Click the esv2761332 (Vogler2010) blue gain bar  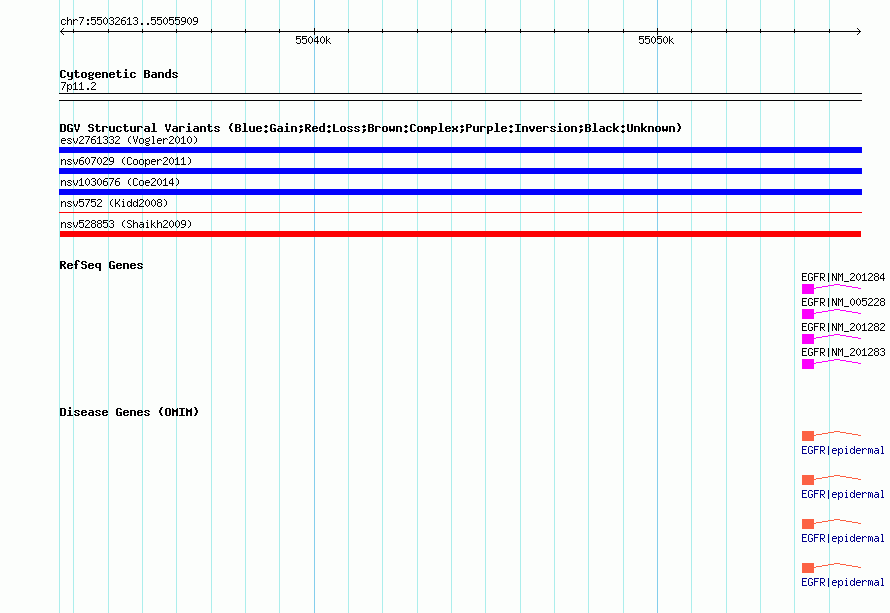coord(460,150)
